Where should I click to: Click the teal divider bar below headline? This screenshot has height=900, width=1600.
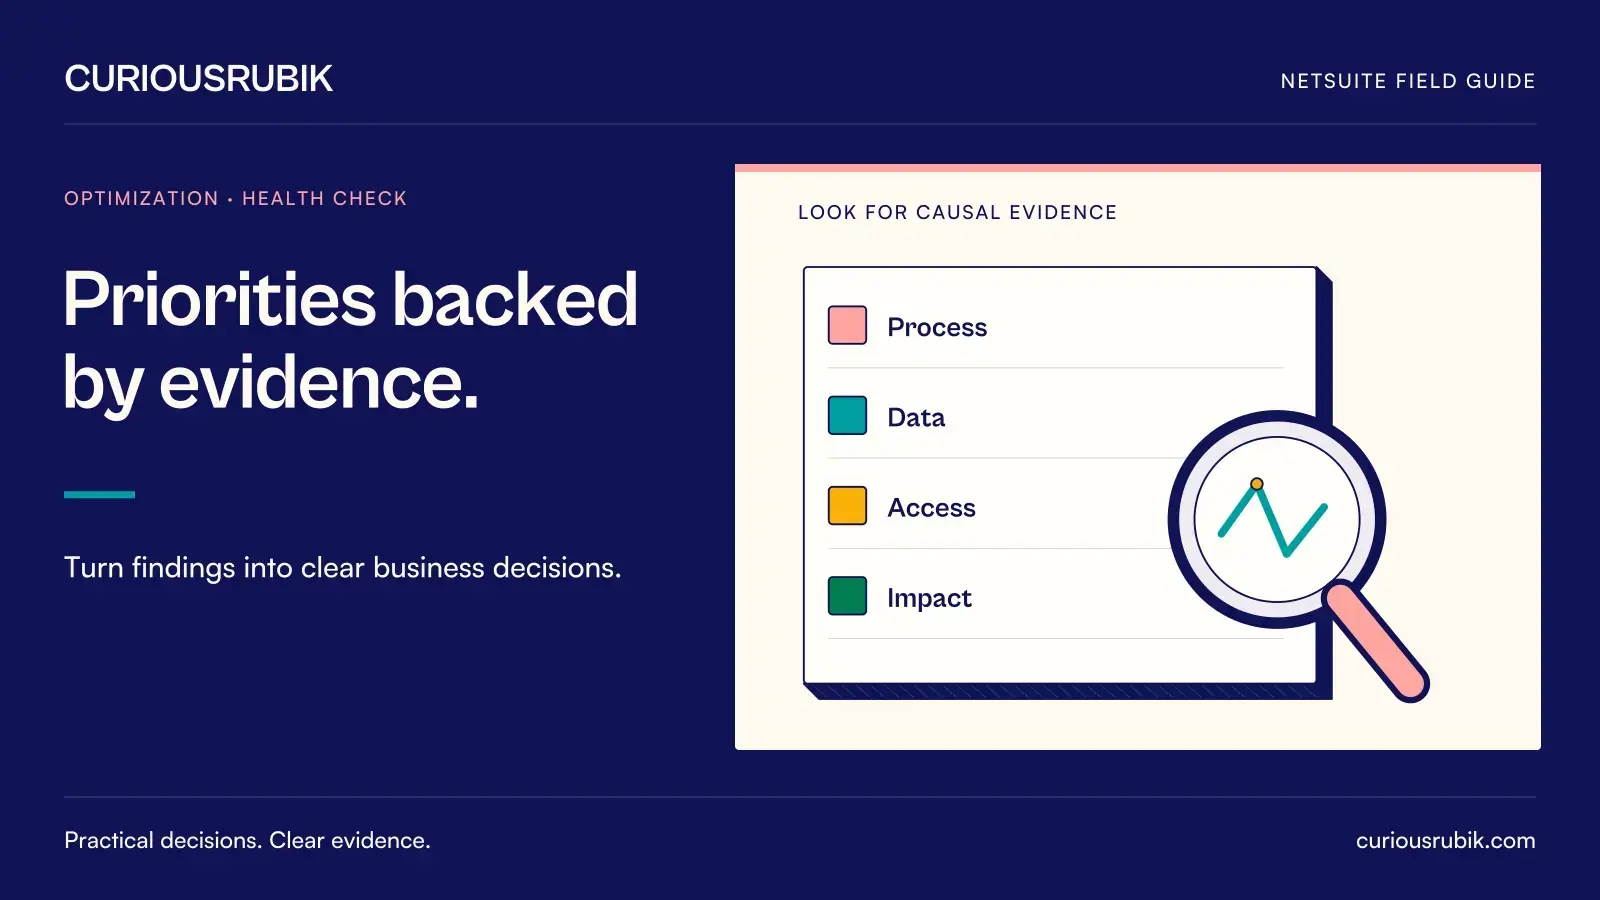(x=99, y=494)
